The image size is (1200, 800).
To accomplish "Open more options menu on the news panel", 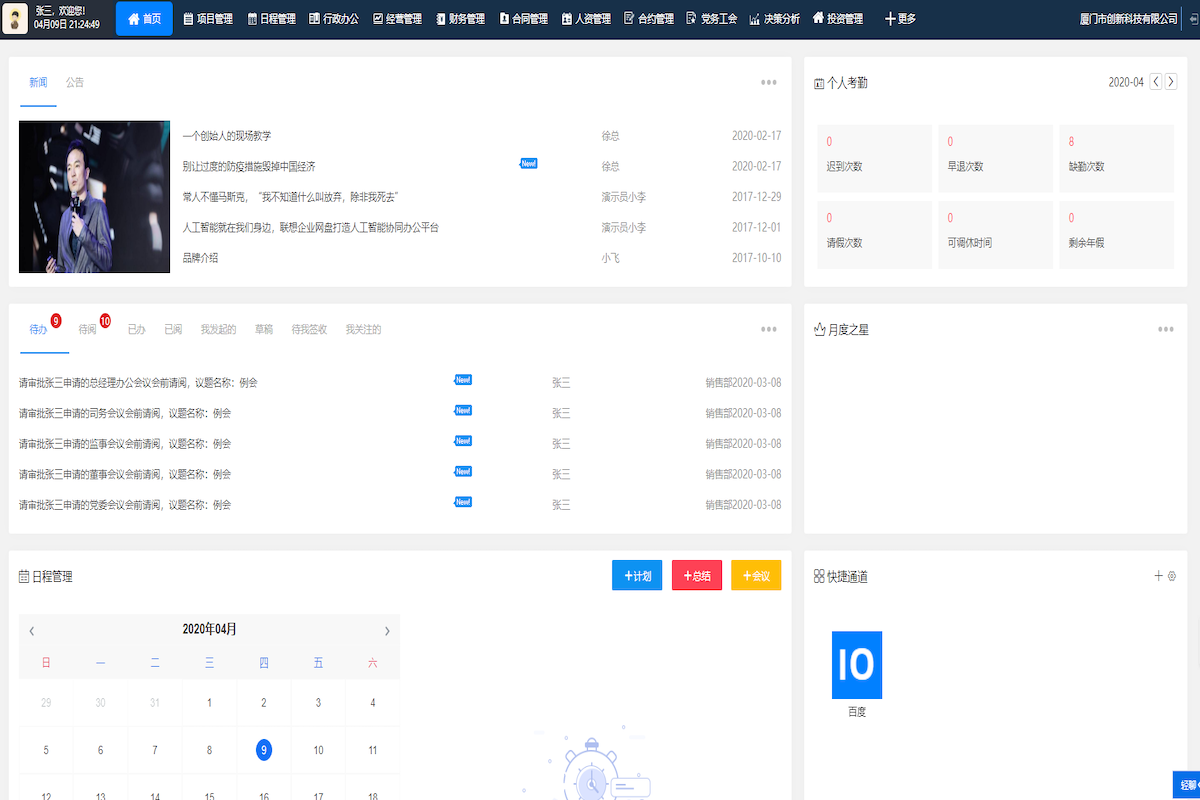I will 768,82.
